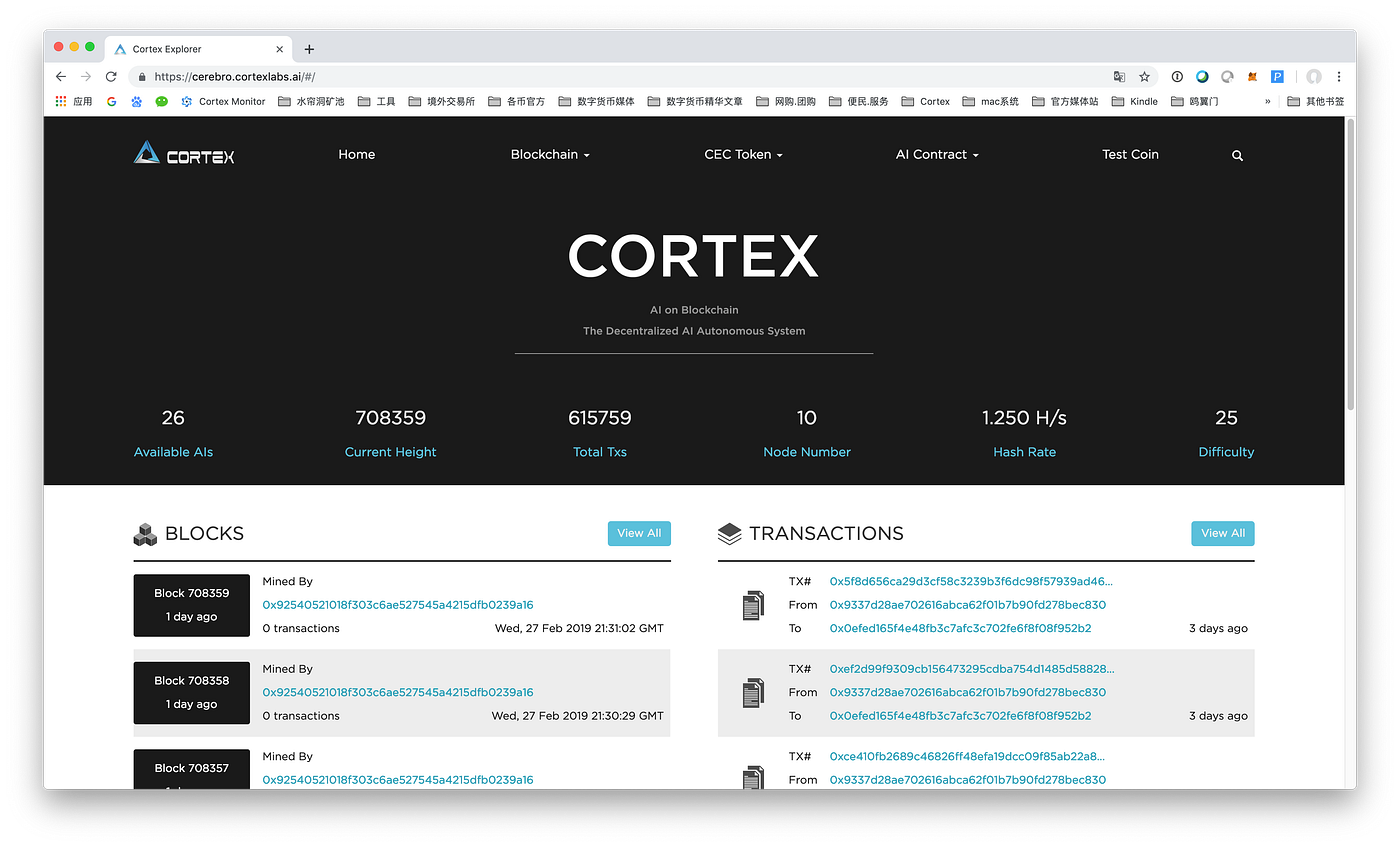The width and height of the screenshot is (1400, 847).
Task: Click the blue P extension icon
Action: (1277, 76)
